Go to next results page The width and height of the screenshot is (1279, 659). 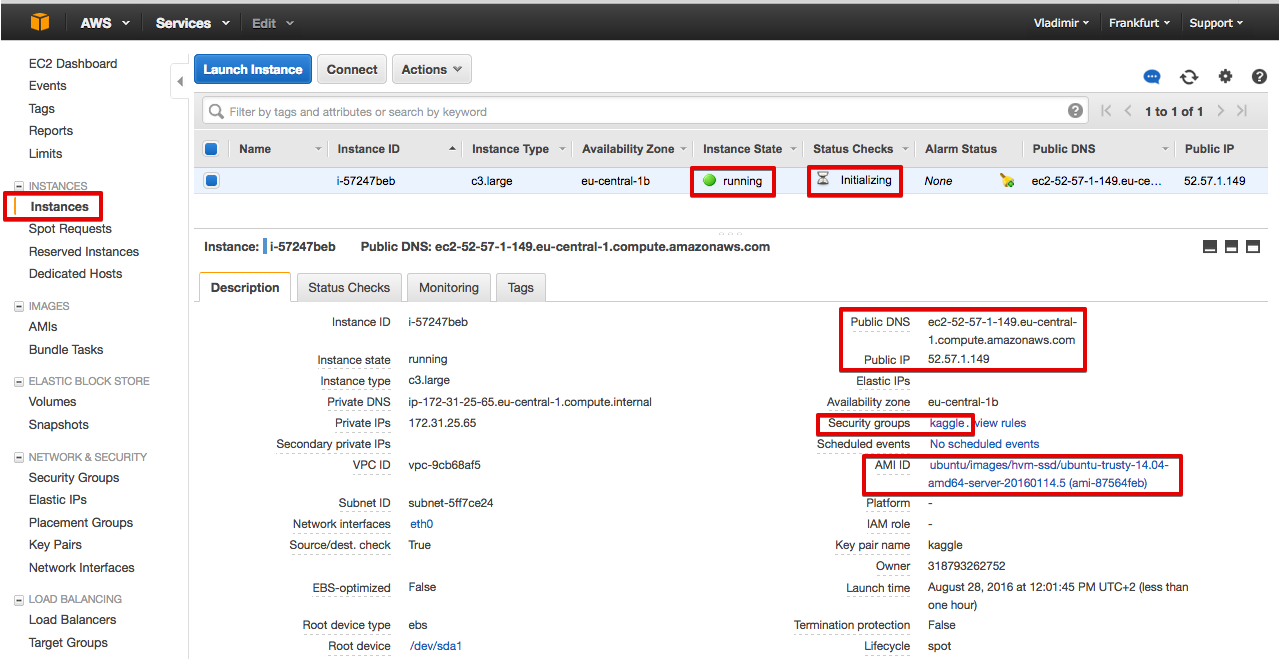1219,111
